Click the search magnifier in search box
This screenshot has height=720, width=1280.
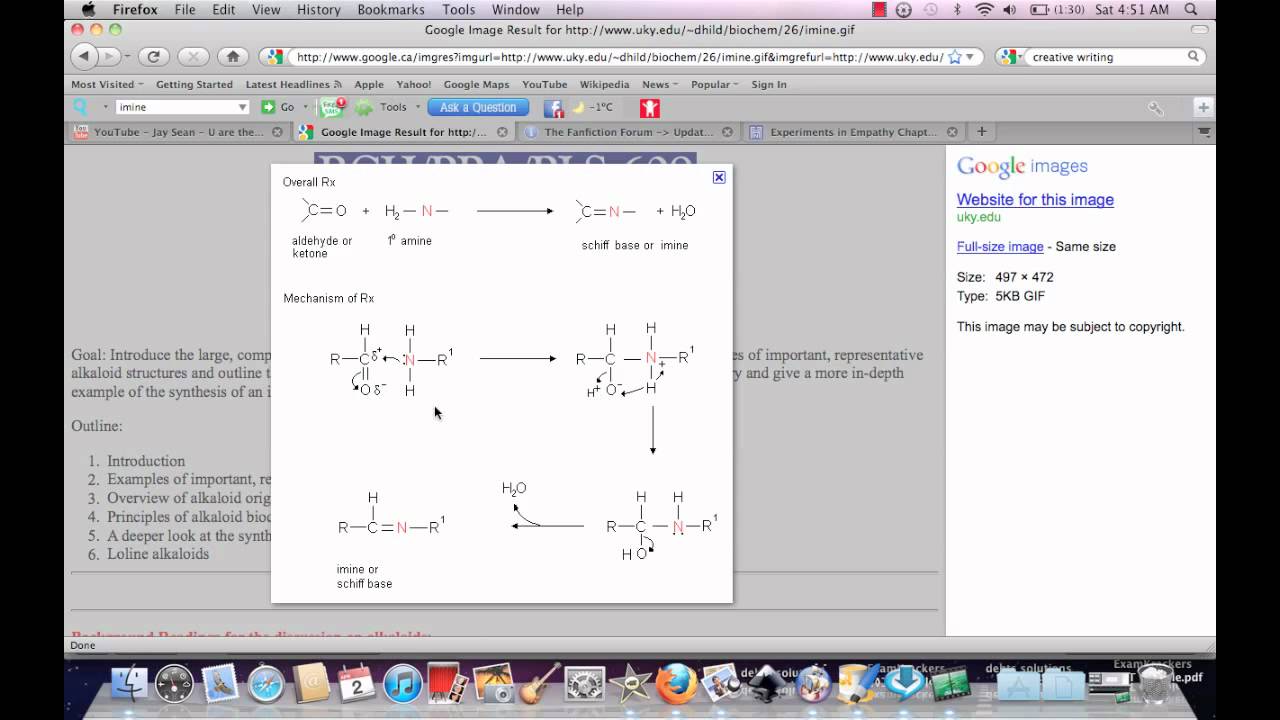coord(1193,57)
